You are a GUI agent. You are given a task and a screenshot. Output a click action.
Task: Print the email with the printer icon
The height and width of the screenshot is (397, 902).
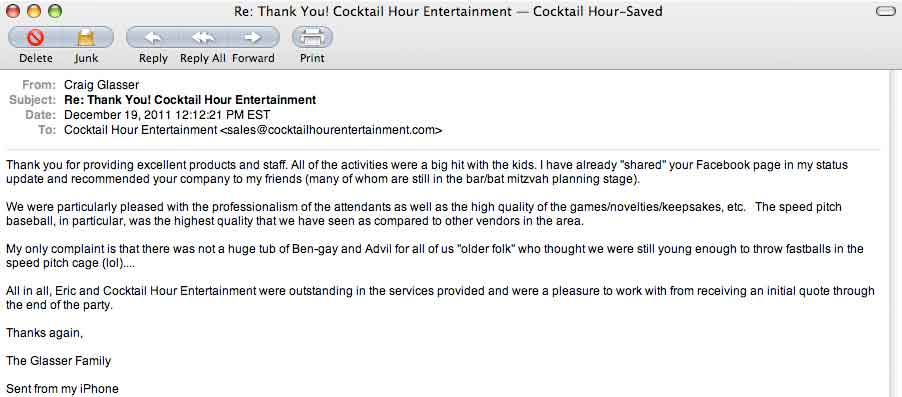(x=312, y=37)
